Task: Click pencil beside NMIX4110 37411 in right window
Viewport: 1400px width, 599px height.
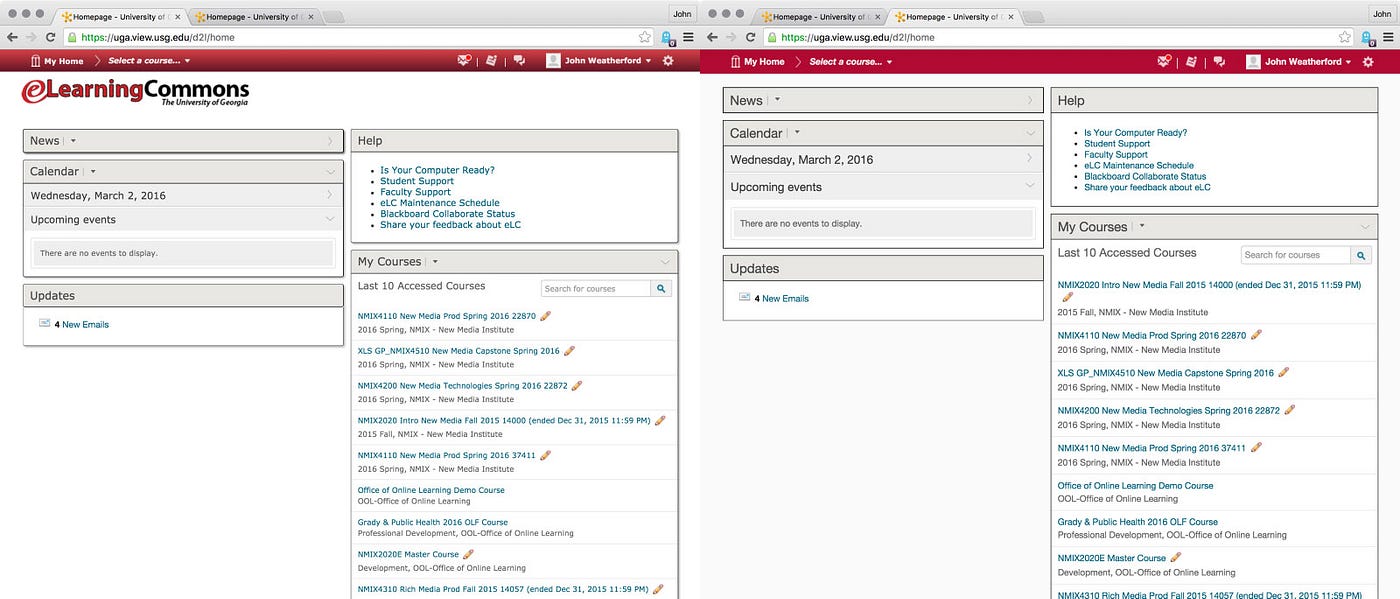Action: point(1257,448)
